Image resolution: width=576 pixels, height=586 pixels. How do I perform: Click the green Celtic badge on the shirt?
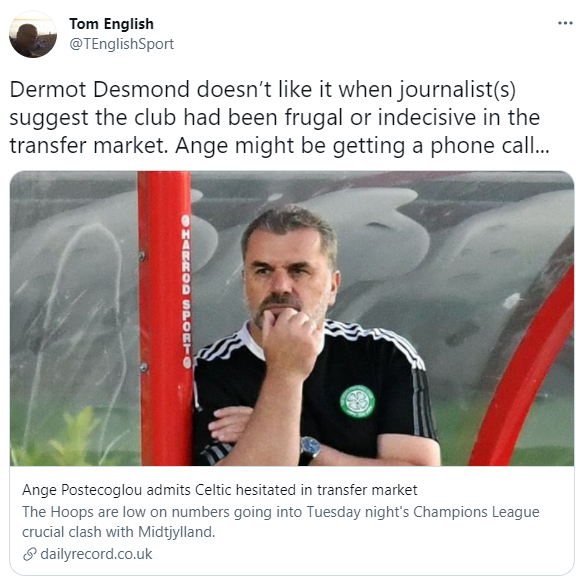coord(357,402)
